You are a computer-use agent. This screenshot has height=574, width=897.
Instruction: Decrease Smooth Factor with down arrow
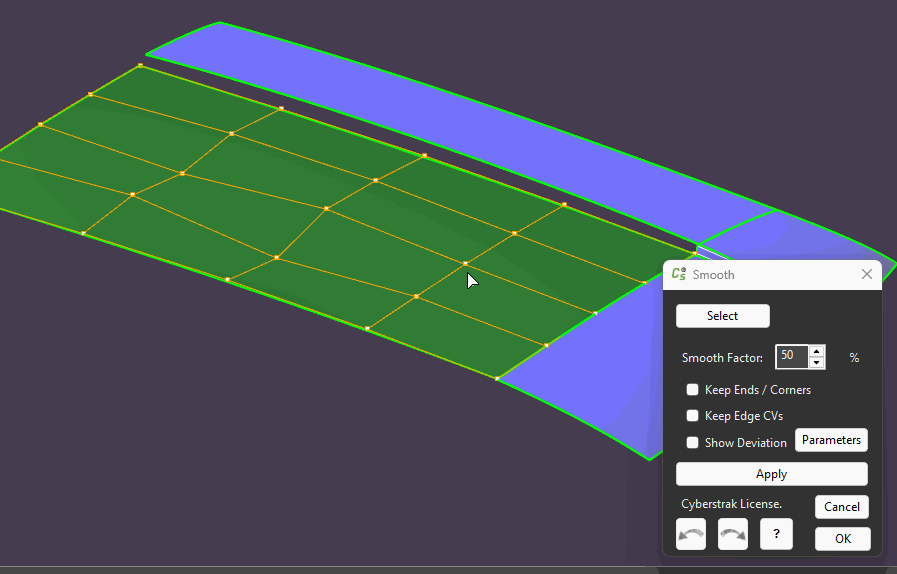(x=817, y=362)
